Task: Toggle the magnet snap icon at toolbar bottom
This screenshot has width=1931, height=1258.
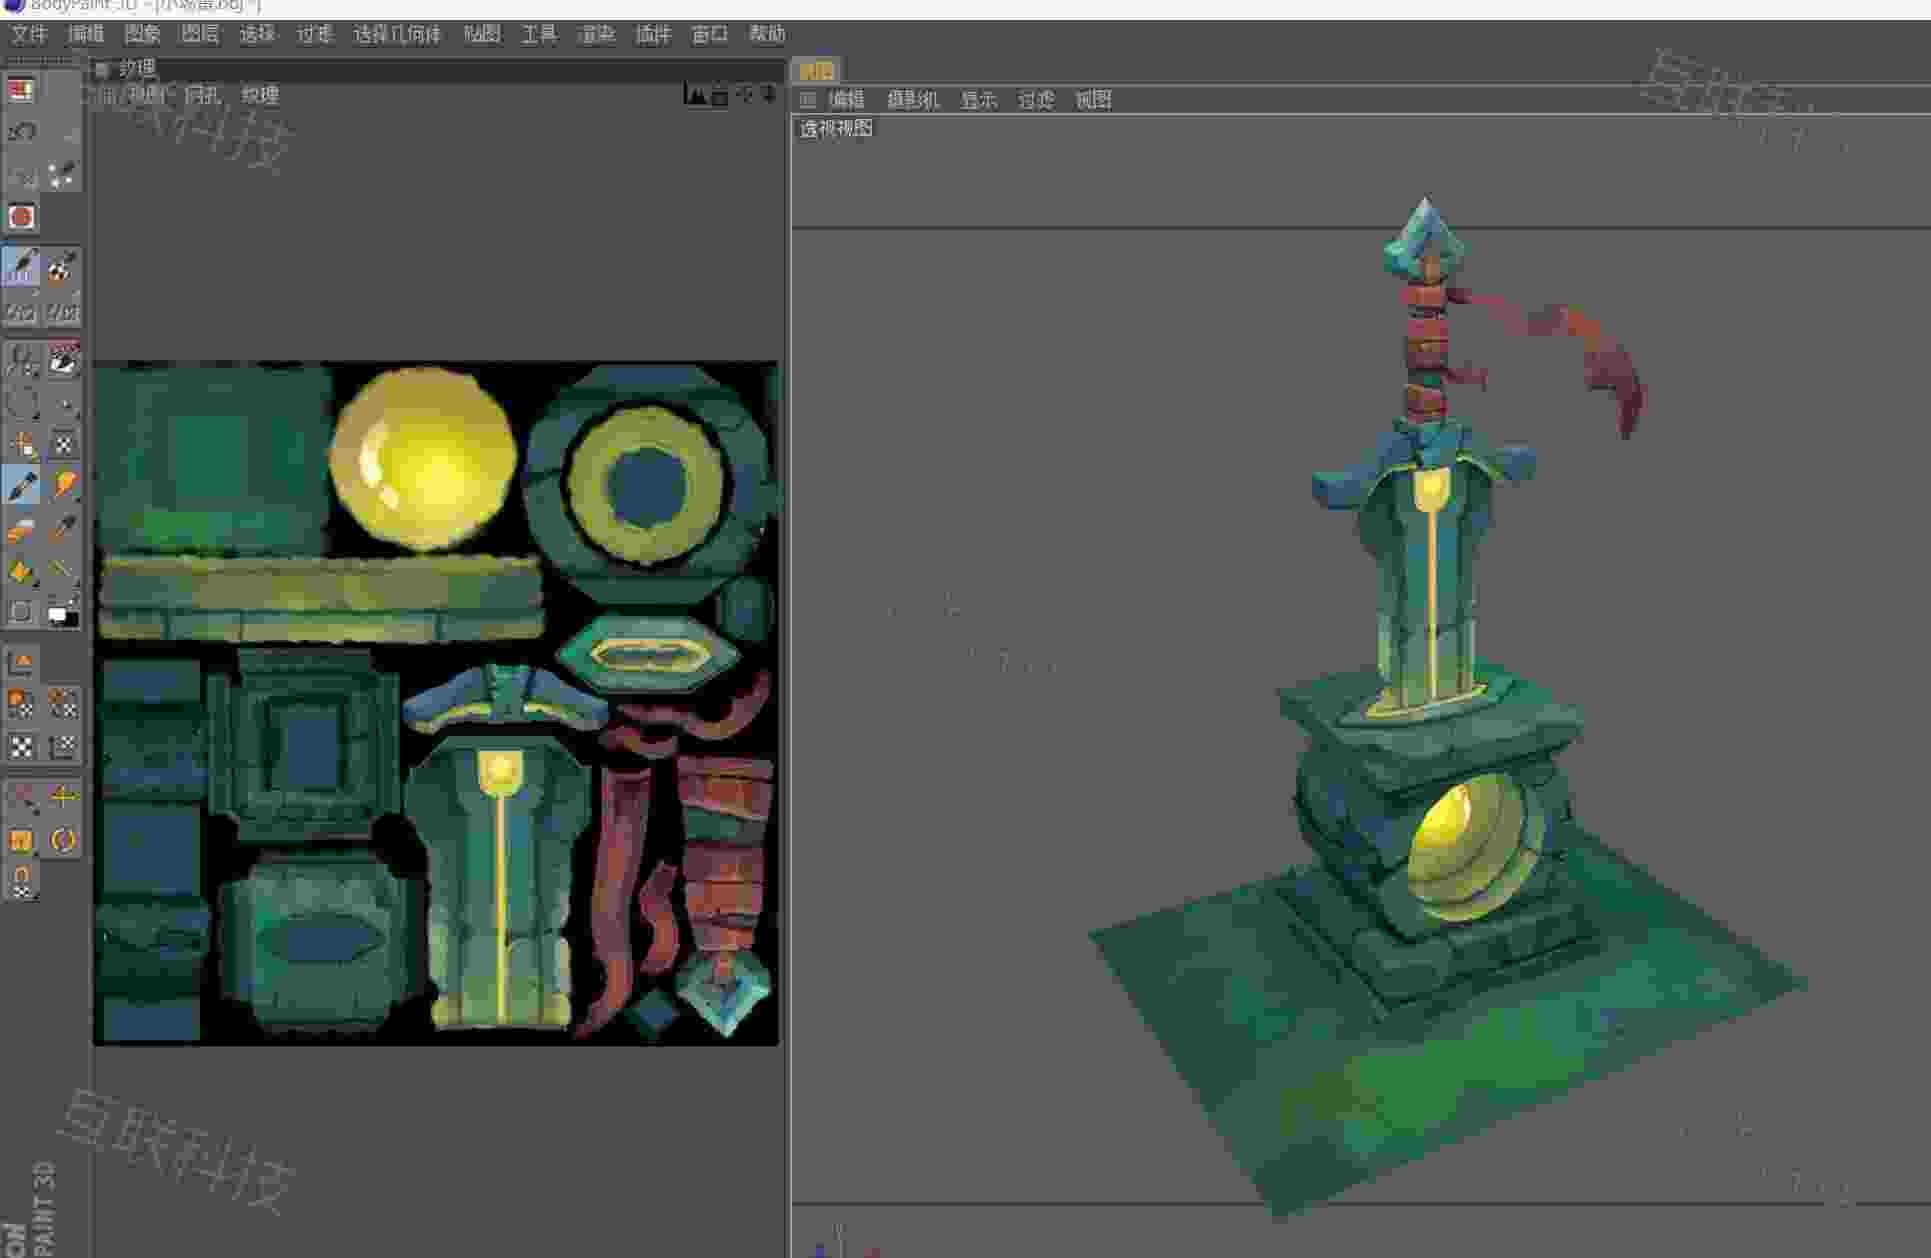Action: click(21, 881)
